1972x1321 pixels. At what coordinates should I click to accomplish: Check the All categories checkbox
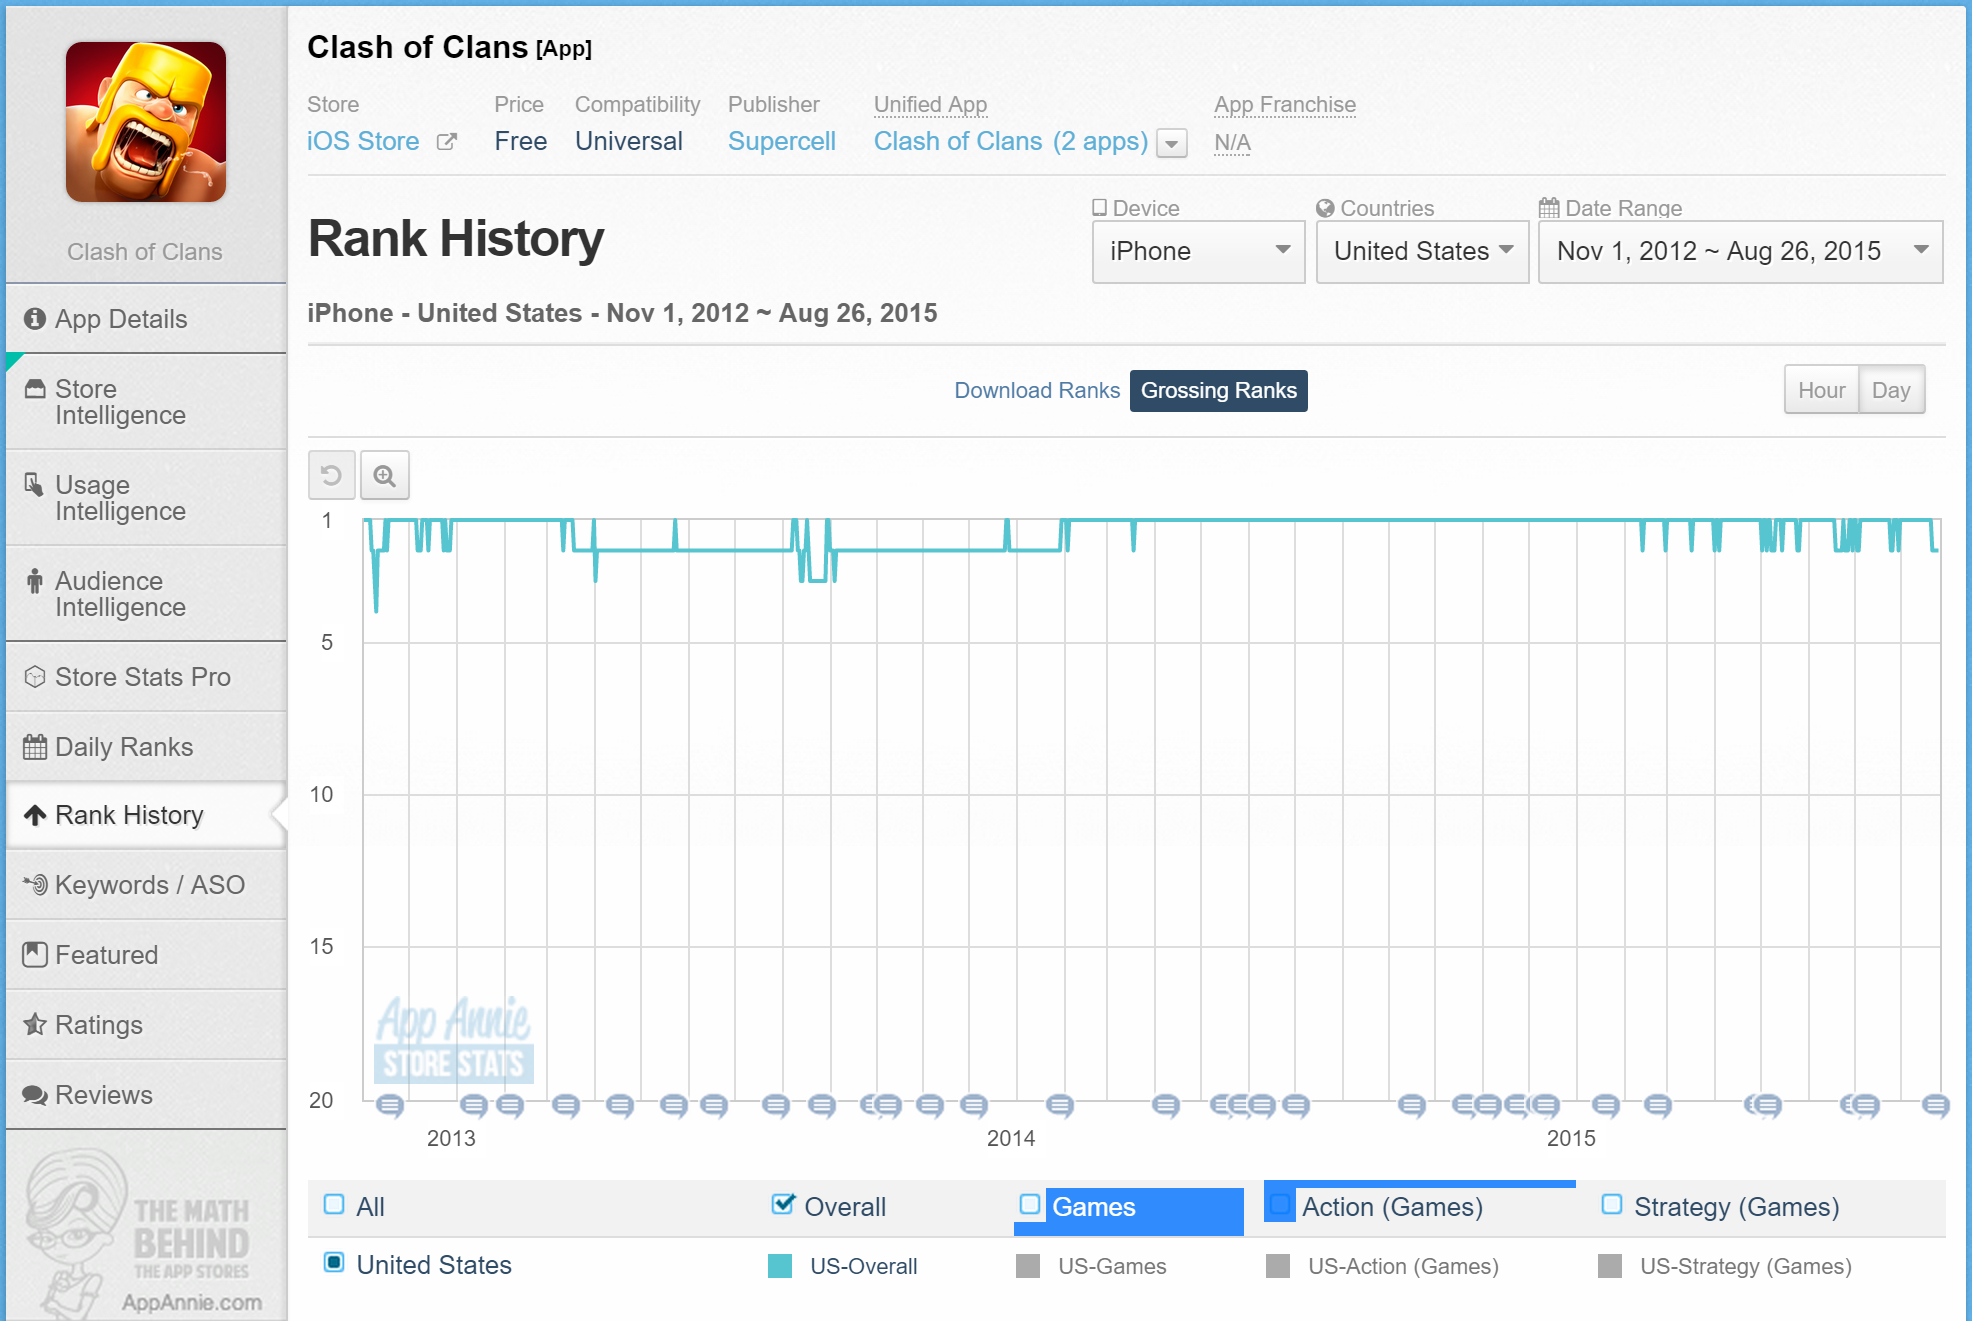click(334, 1204)
